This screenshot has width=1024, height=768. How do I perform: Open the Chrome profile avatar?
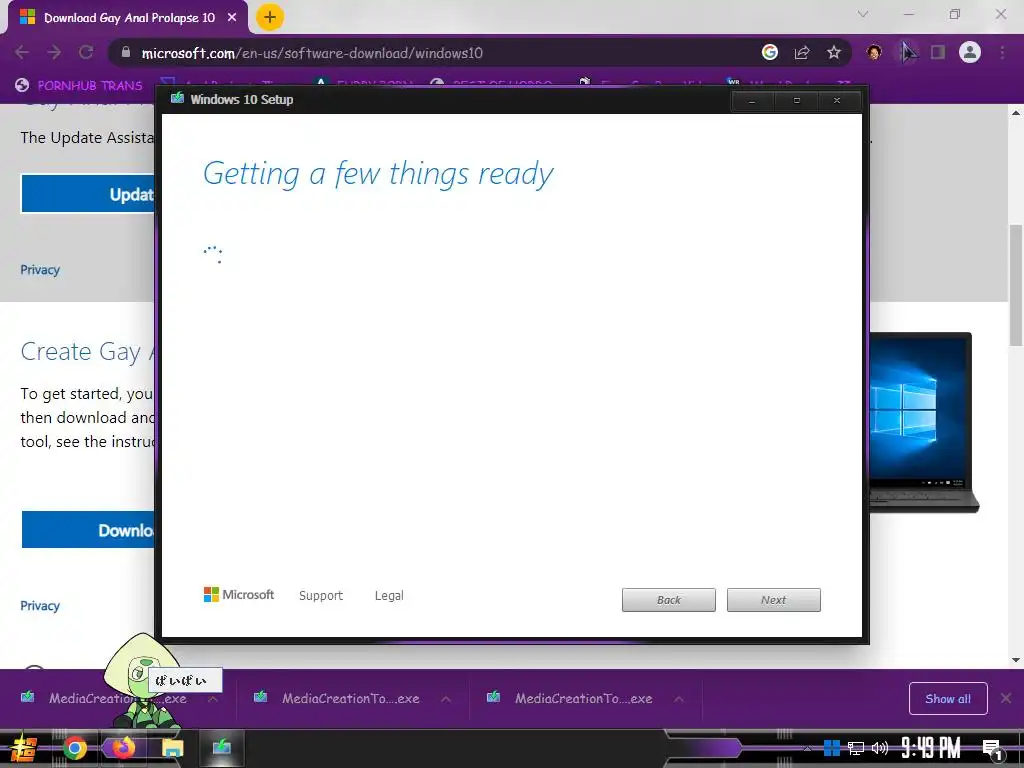(970, 52)
